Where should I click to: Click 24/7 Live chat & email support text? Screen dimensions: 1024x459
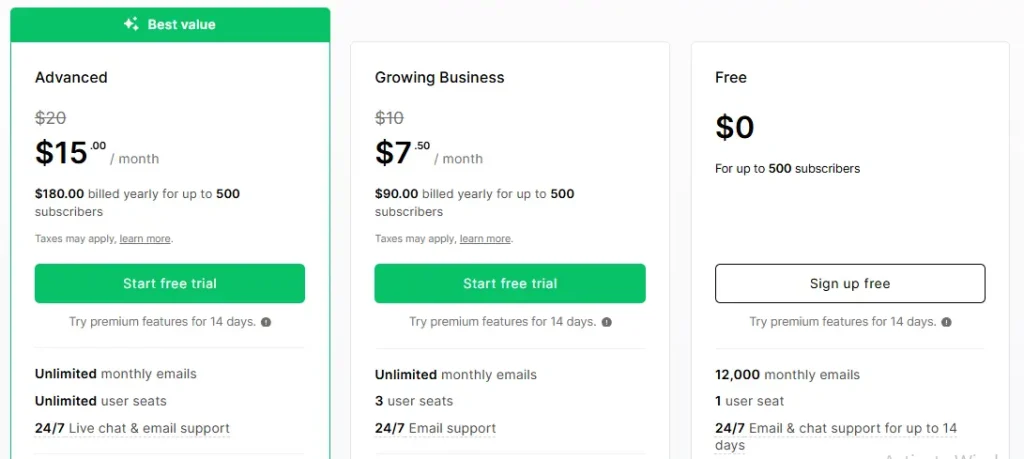pos(132,428)
